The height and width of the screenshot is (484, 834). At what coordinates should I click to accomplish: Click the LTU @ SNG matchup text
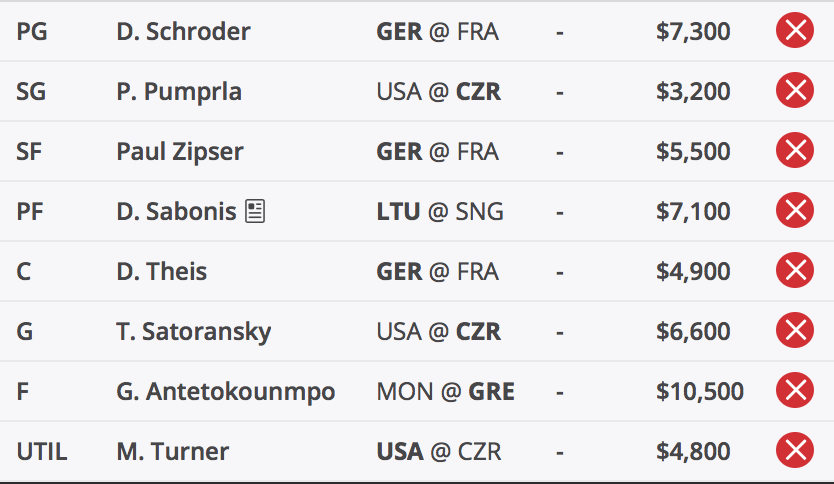click(x=440, y=212)
